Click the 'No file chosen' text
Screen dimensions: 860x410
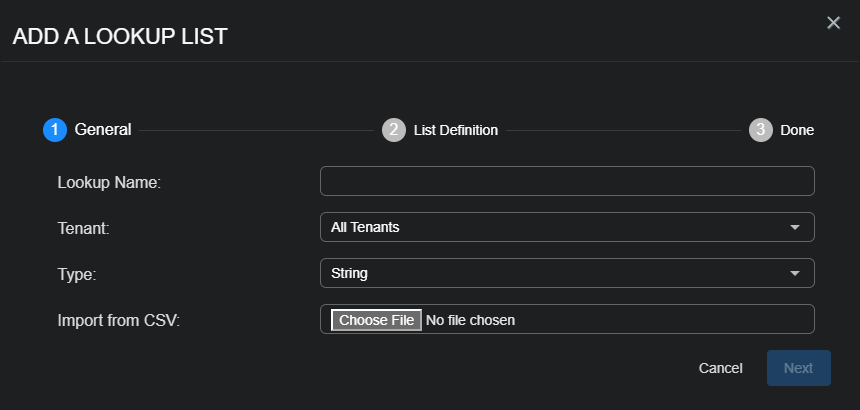click(470, 320)
